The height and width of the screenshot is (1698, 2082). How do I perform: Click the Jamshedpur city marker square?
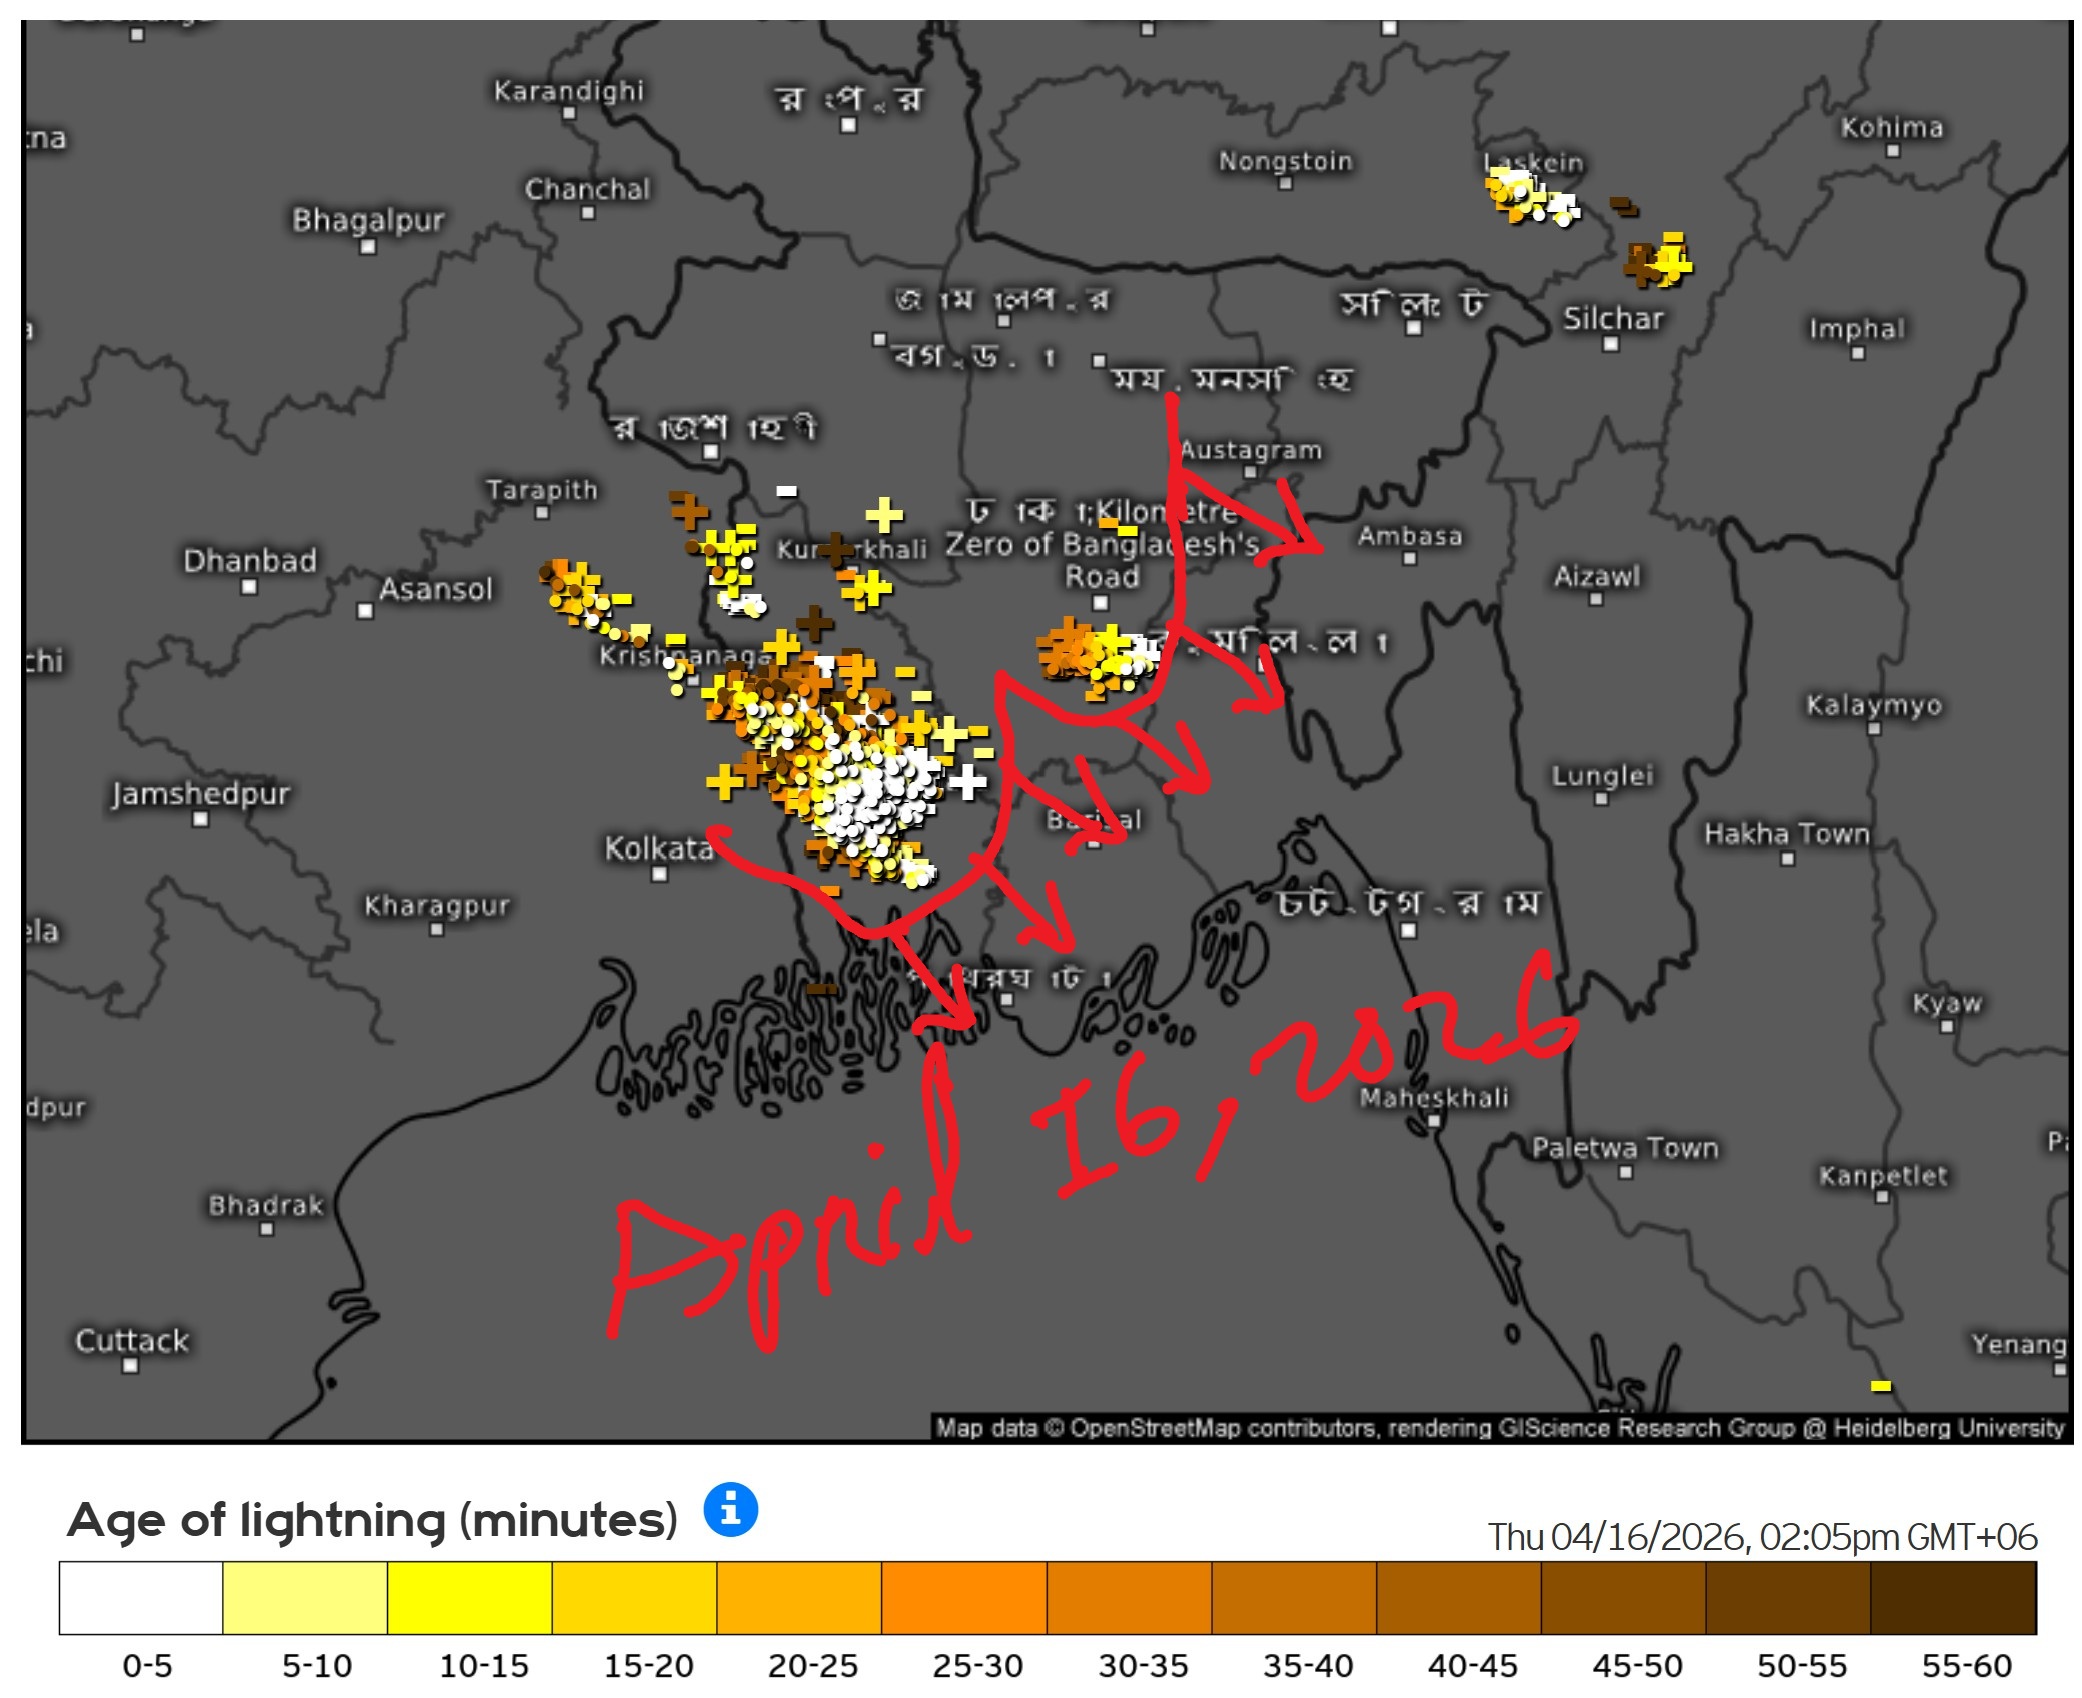tap(200, 819)
